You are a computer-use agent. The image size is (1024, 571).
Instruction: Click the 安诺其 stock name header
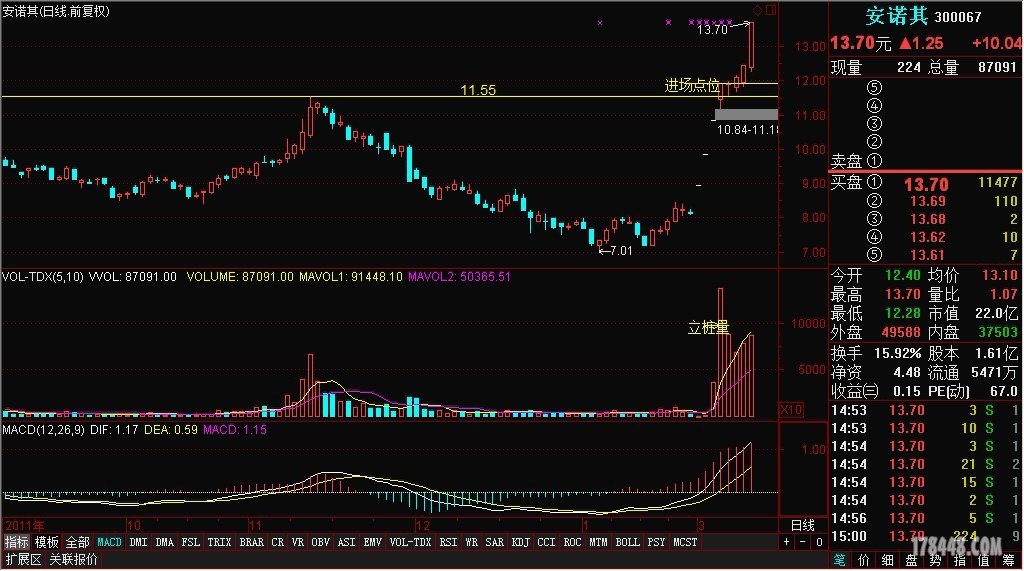[x=896, y=16]
